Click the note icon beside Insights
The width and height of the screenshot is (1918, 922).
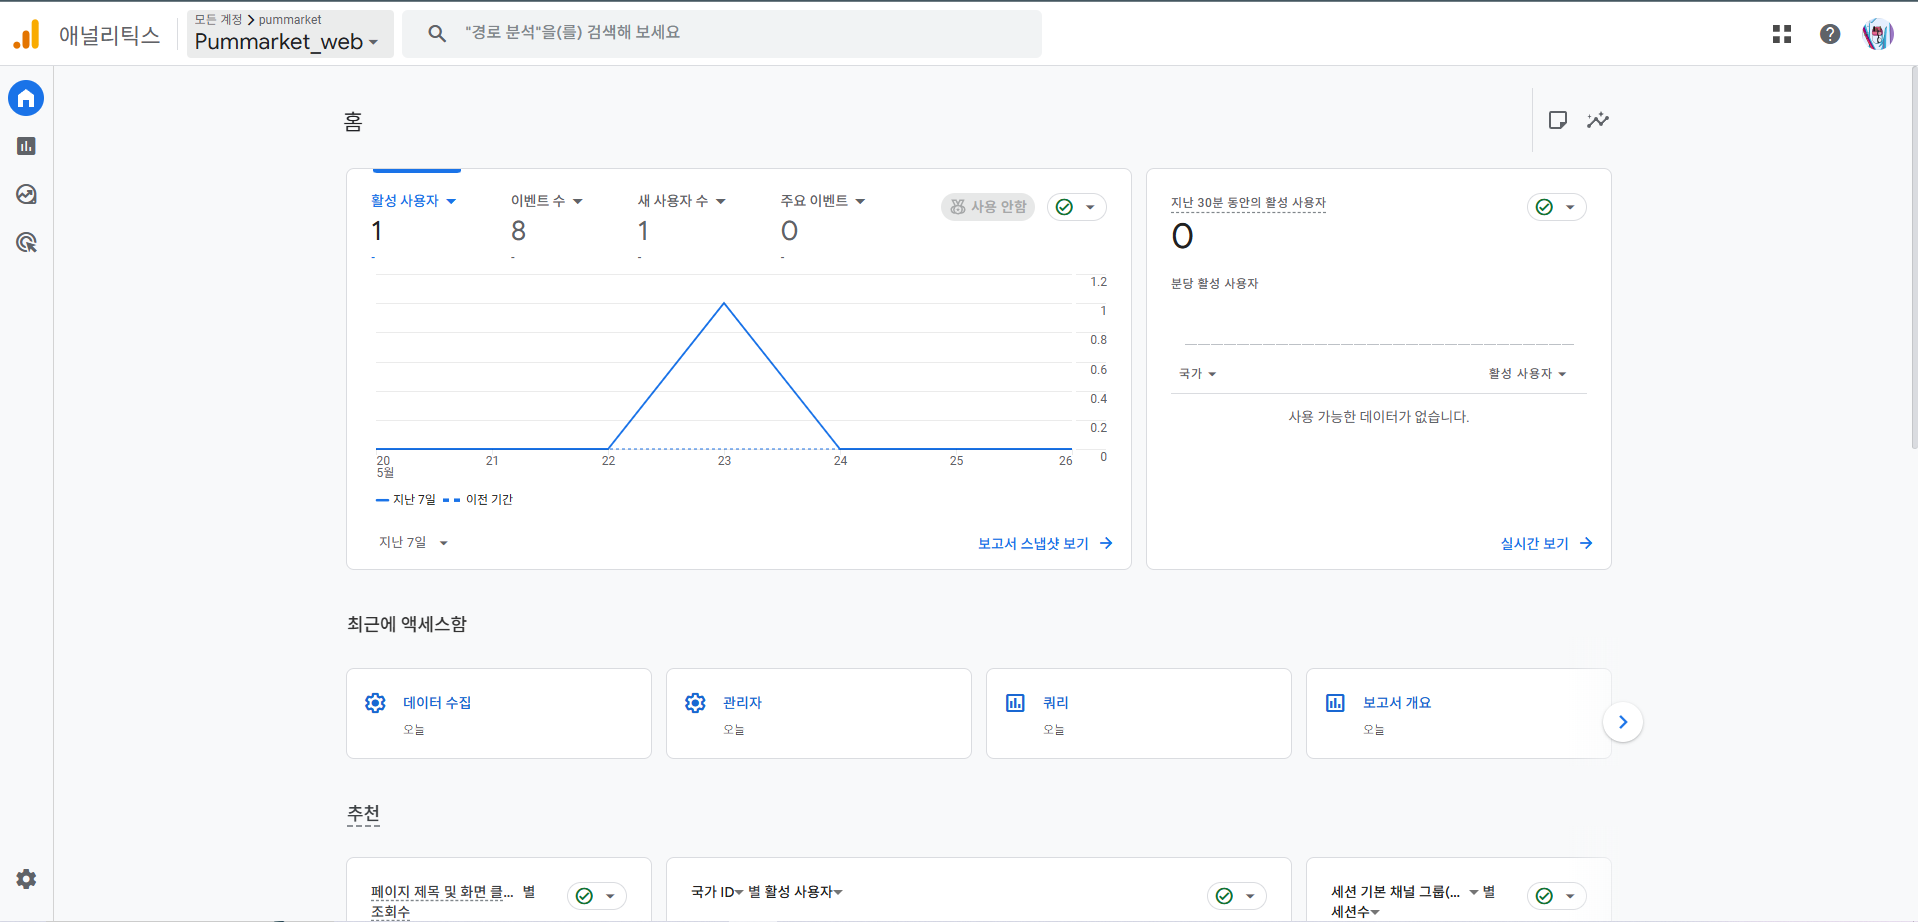pos(1557,120)
